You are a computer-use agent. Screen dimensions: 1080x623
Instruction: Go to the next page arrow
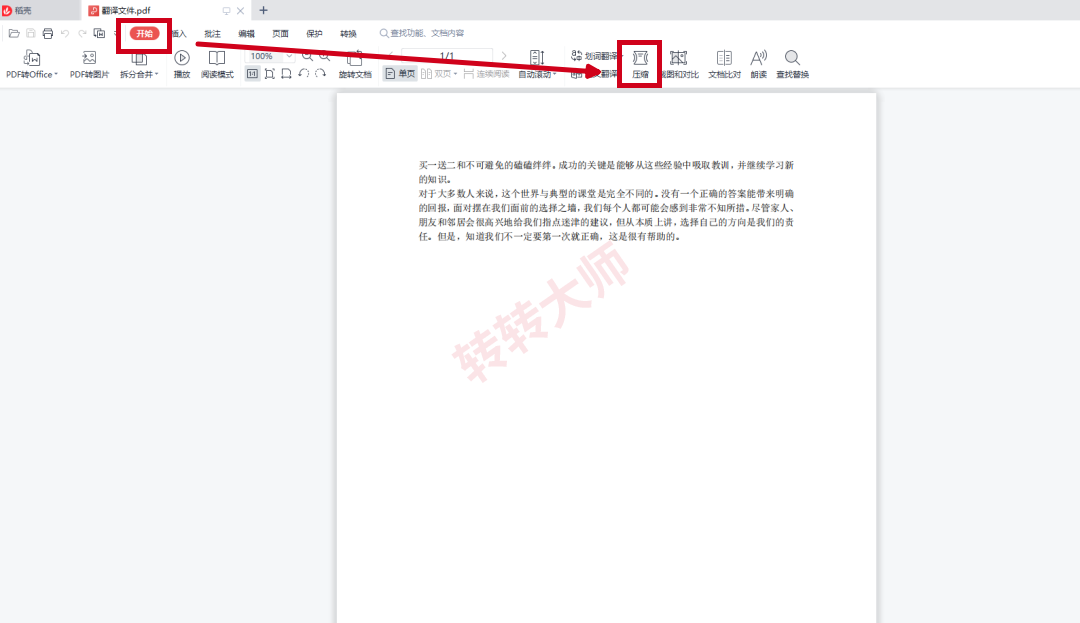pos(504,56)
